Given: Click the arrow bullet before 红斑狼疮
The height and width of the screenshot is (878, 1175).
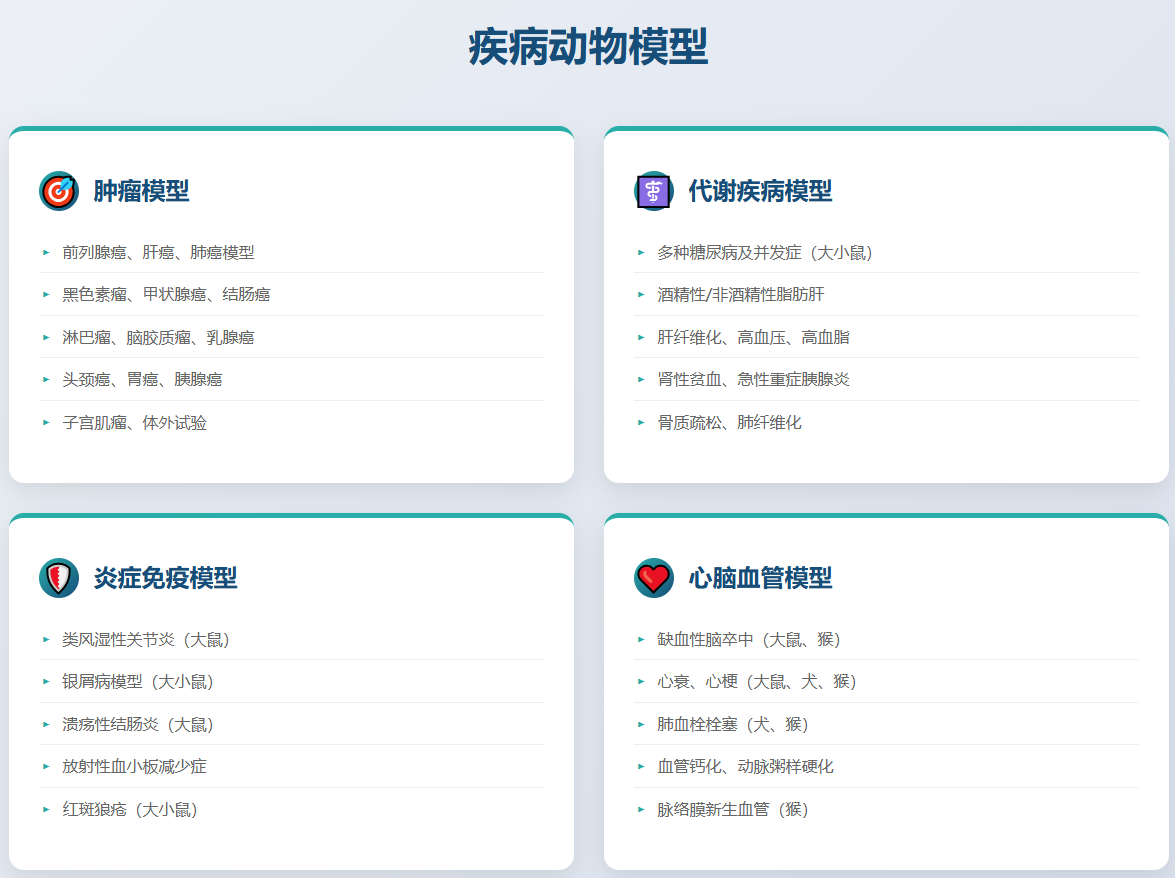Looking at the screenshot, I should tap(46, 810).
